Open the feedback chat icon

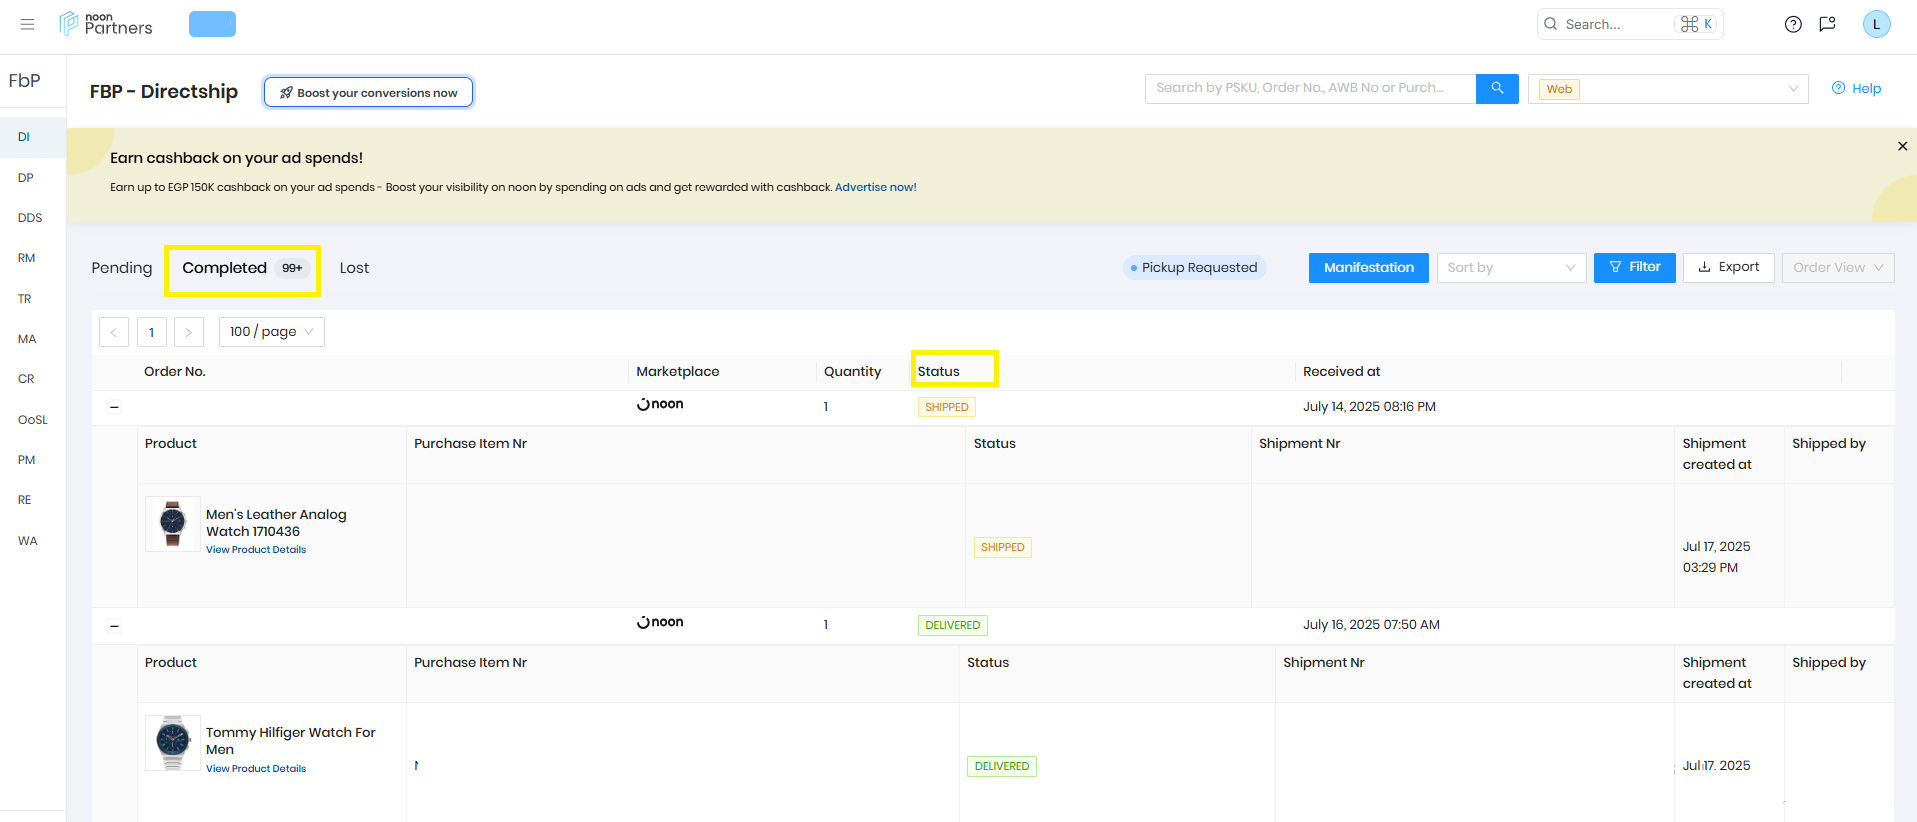click(1827, 24)
